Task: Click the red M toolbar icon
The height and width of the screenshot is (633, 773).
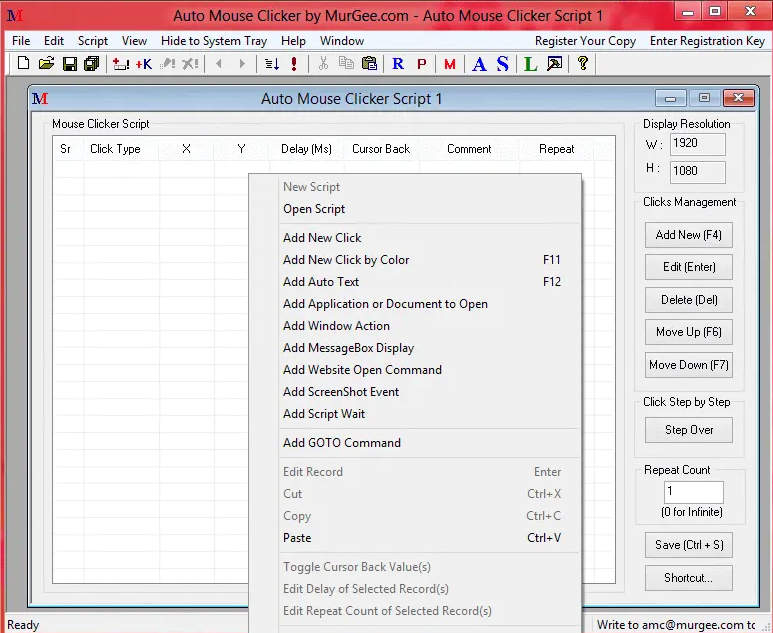Action: 450,64
